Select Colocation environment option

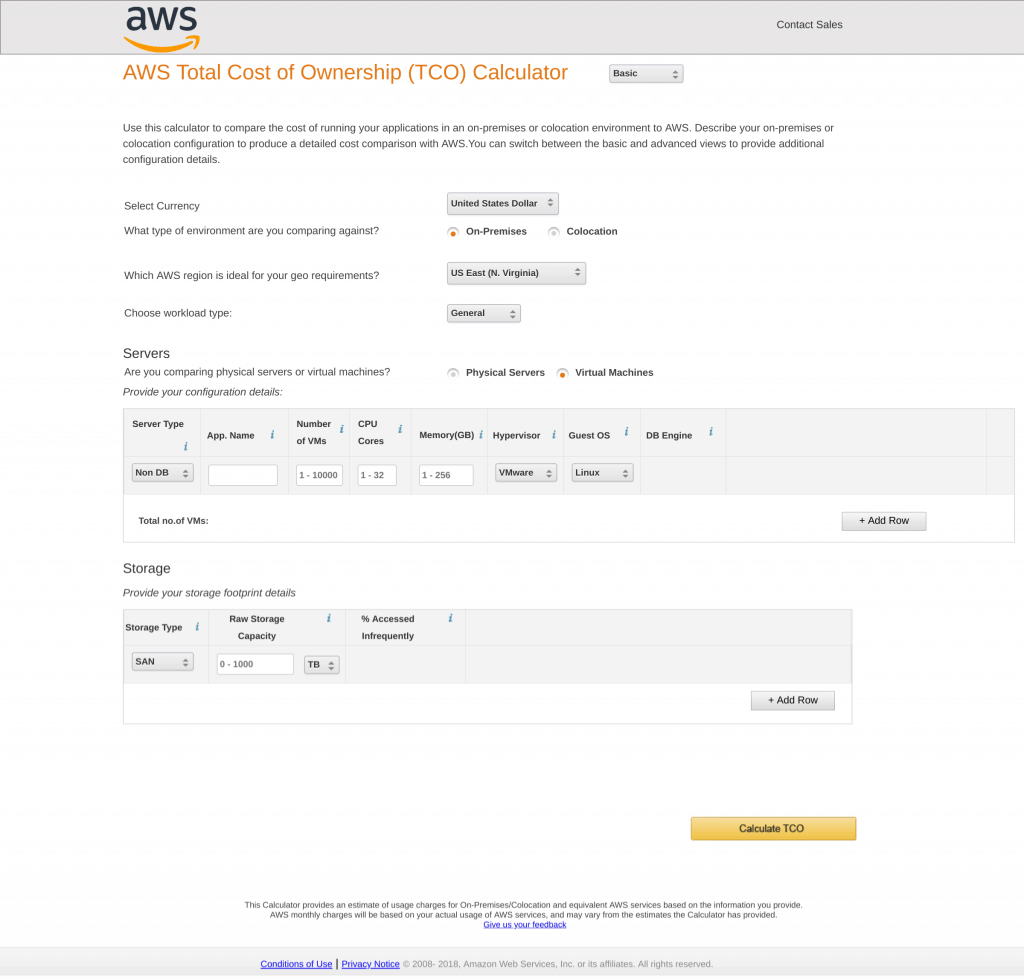point(554,232)
